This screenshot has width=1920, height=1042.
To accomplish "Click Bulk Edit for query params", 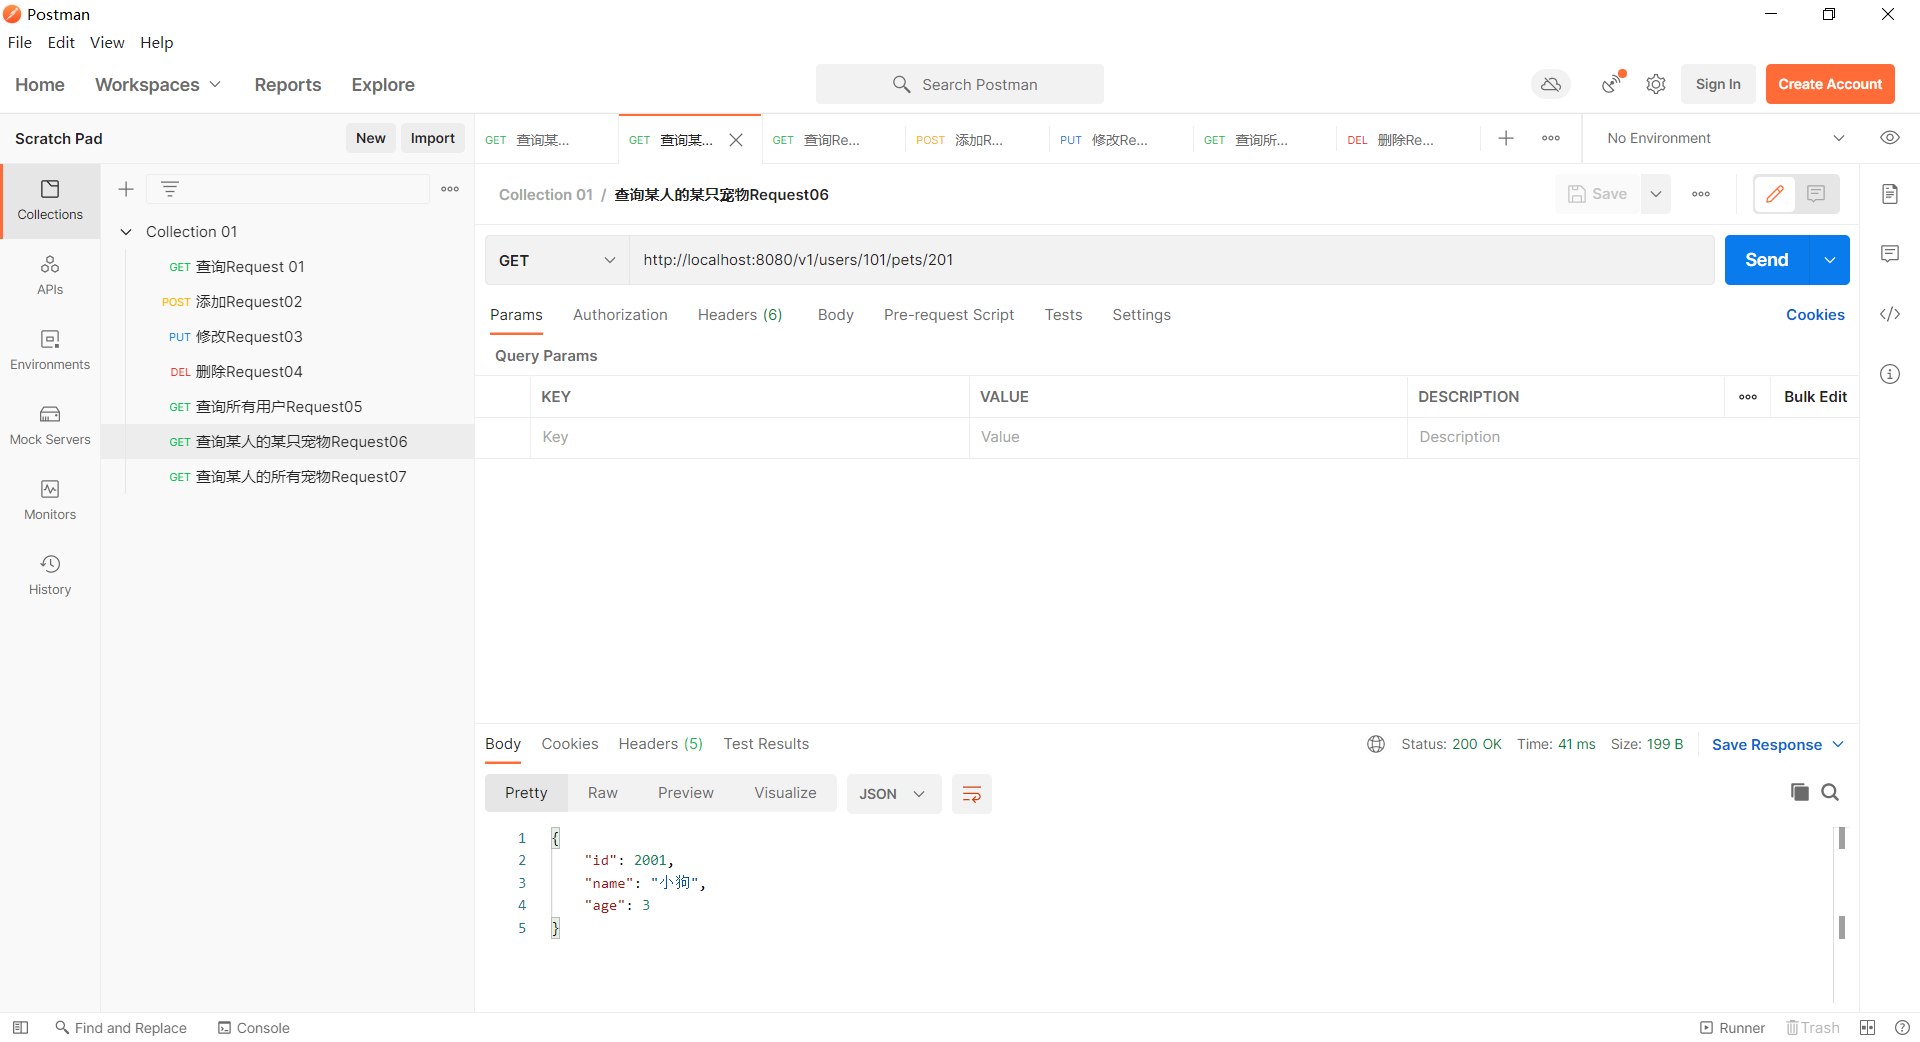I will 1815,397.
